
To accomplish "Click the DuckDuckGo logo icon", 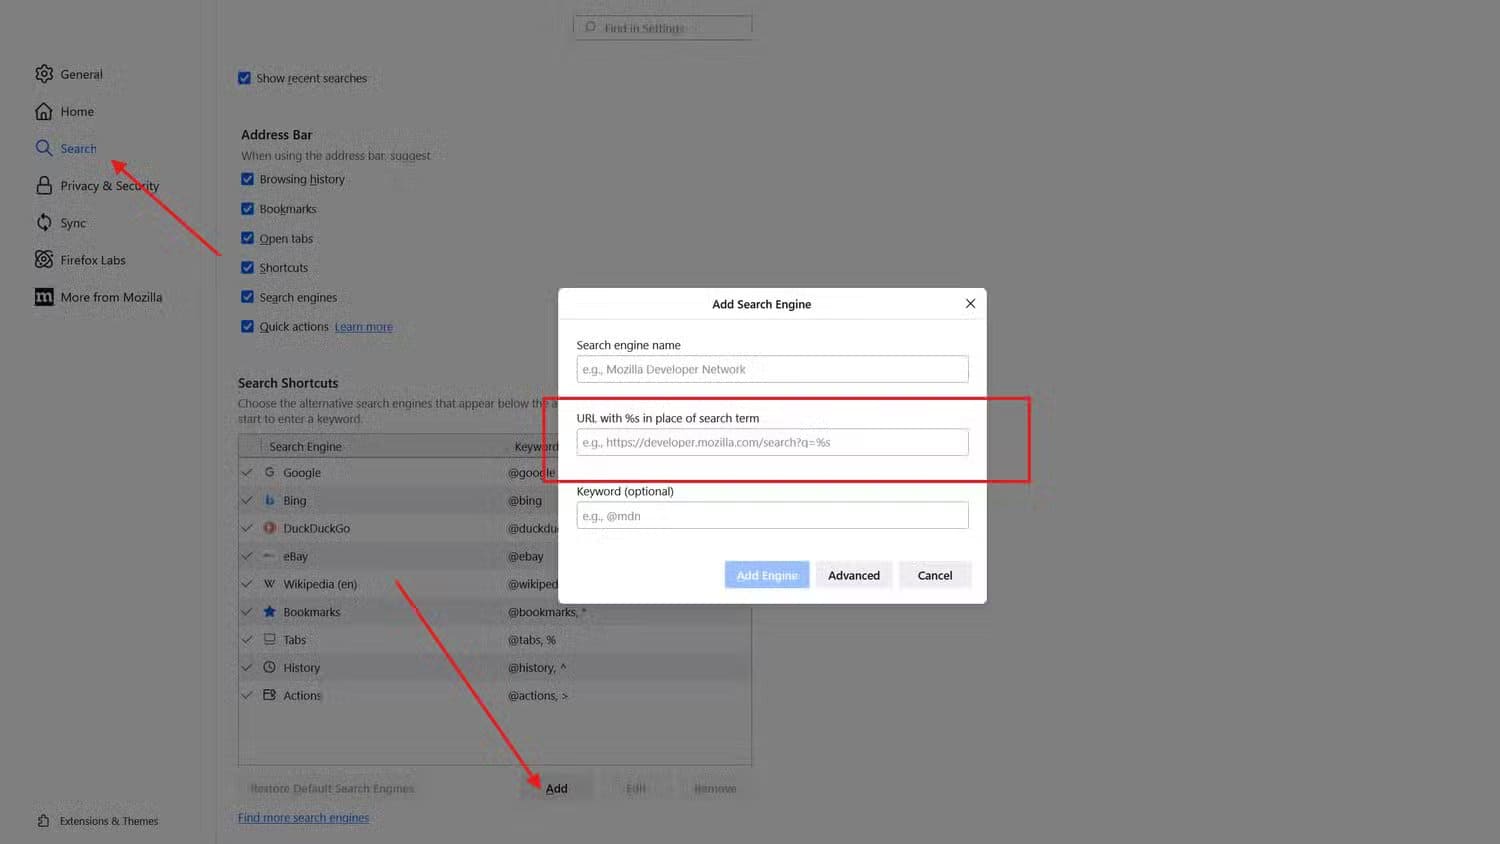I will click(269, 528).
